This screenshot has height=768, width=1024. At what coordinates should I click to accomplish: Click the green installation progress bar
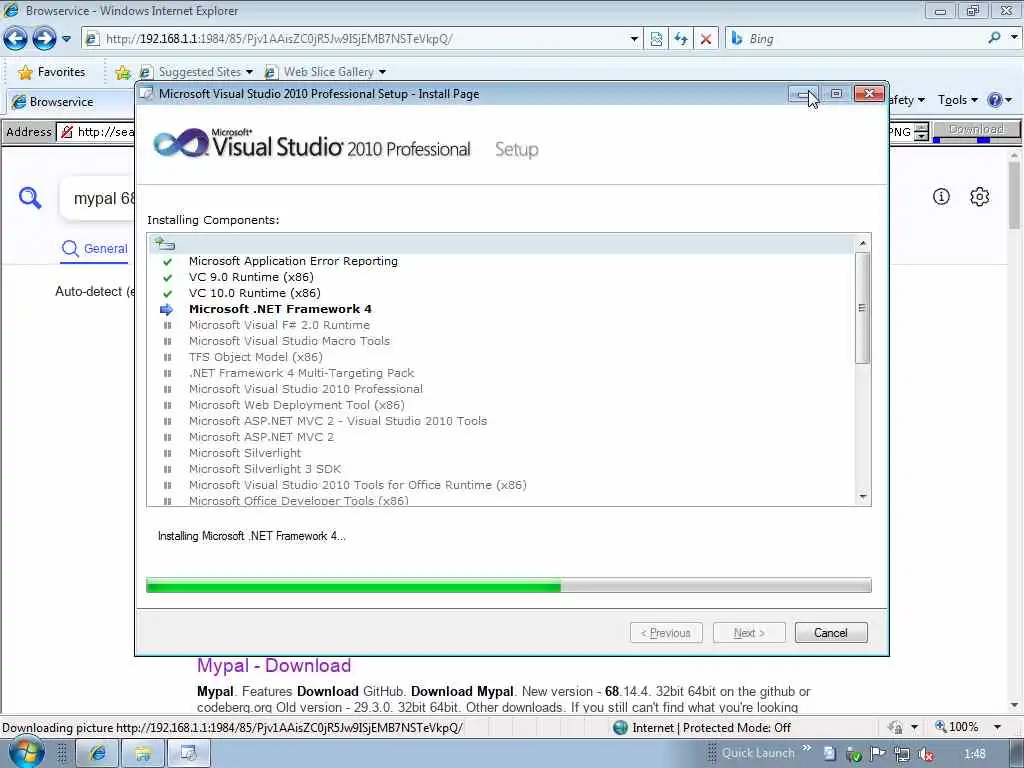509,585
